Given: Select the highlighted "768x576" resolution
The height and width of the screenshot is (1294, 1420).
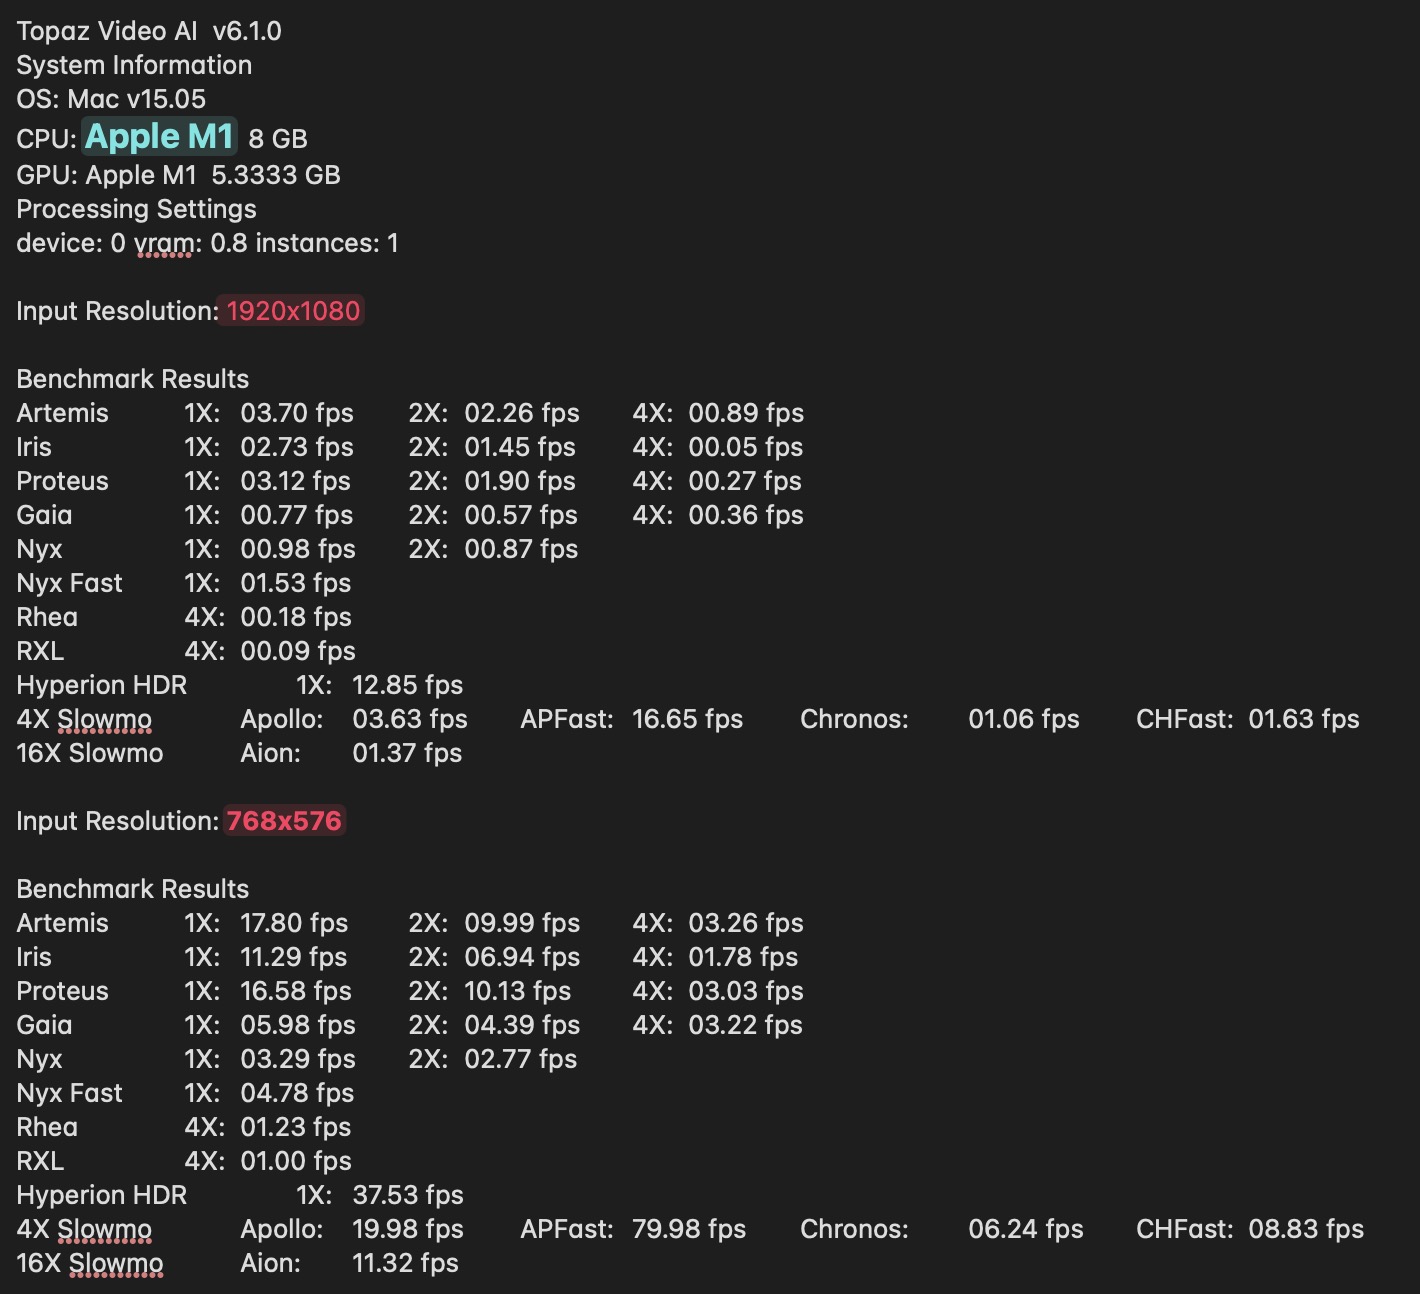Looking at the screenshot, I should (284, 821).
